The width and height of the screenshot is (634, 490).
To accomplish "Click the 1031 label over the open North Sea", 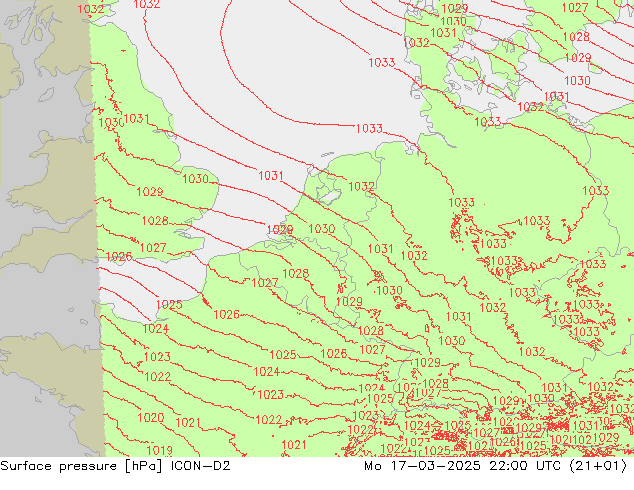I will click(271, 175).
